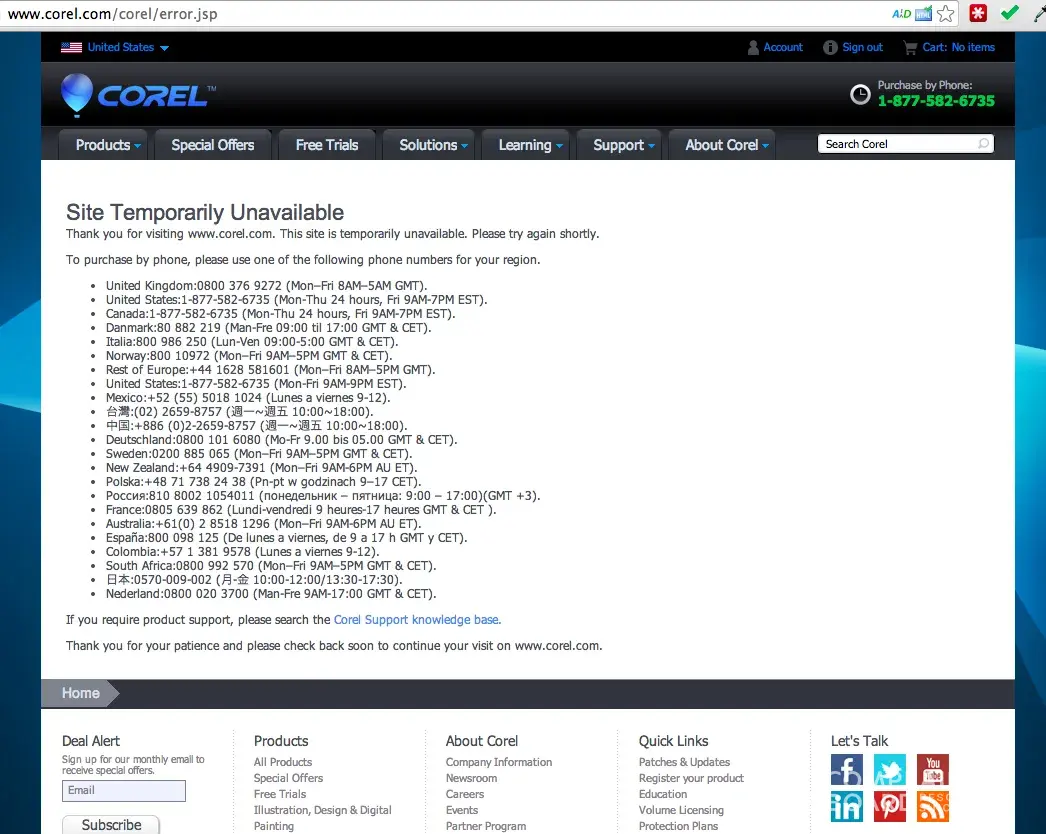The image size is (1046, 834).
Task: Click the United Kingdom phone number row
Action: click(x=266, y=286)
